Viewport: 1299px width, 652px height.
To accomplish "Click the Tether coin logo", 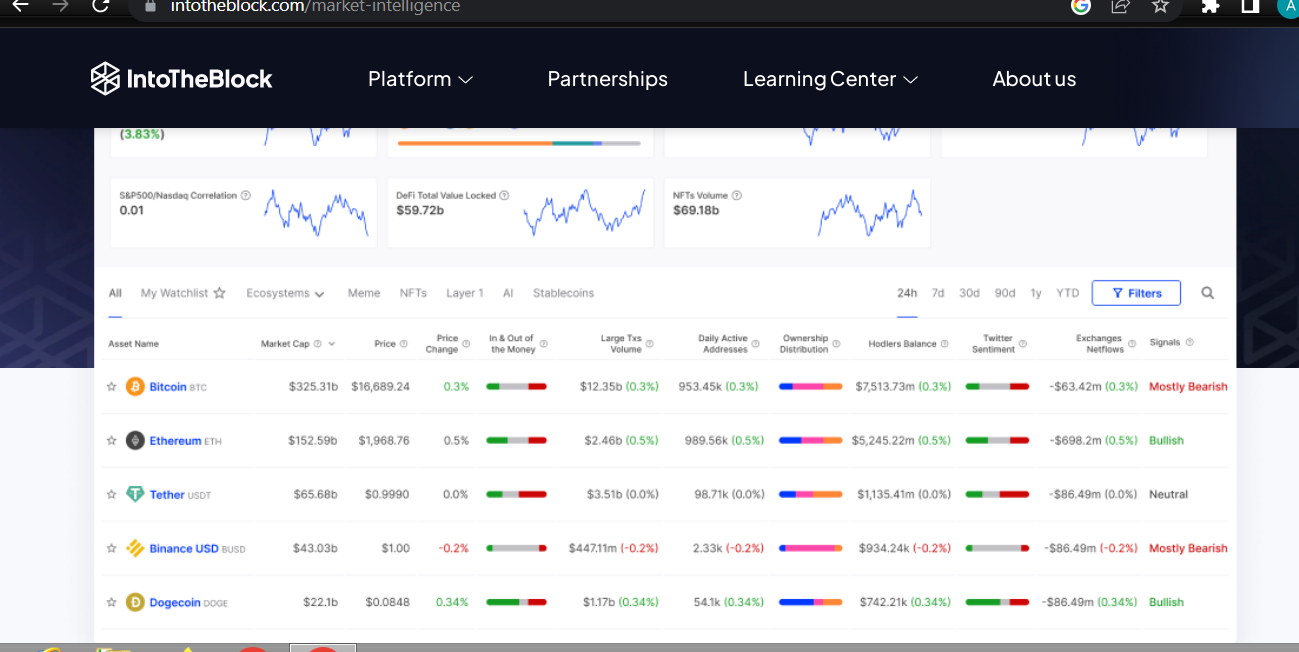I will click(x=135, y=494).
